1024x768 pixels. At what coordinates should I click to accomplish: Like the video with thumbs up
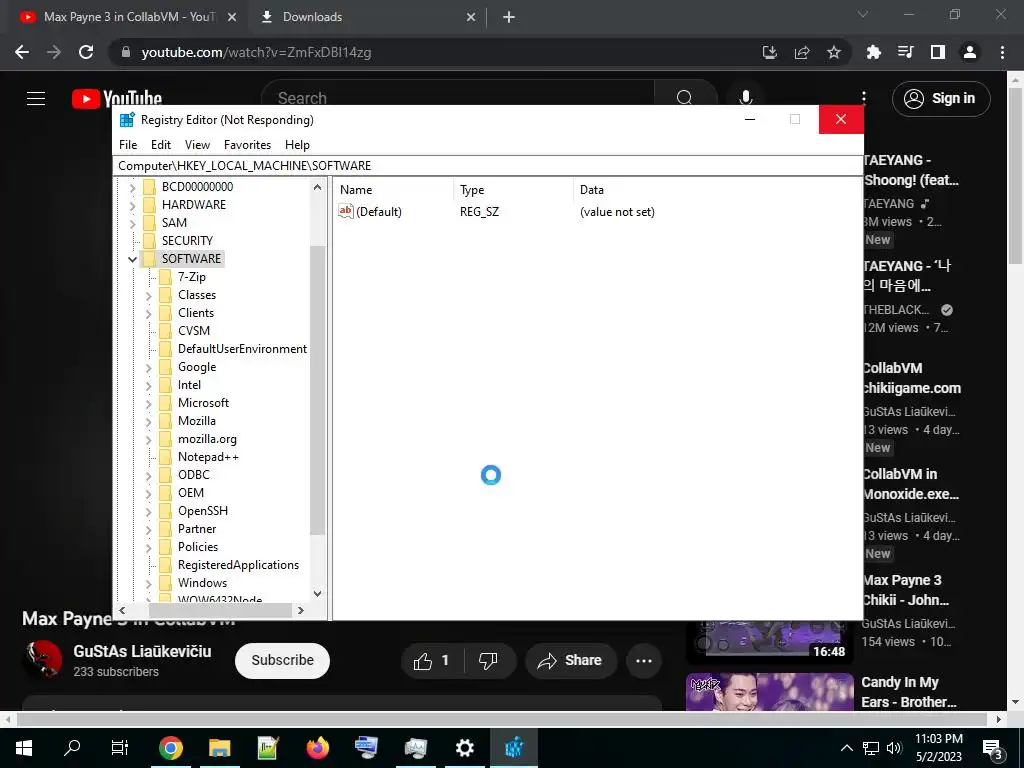point(432,661)
